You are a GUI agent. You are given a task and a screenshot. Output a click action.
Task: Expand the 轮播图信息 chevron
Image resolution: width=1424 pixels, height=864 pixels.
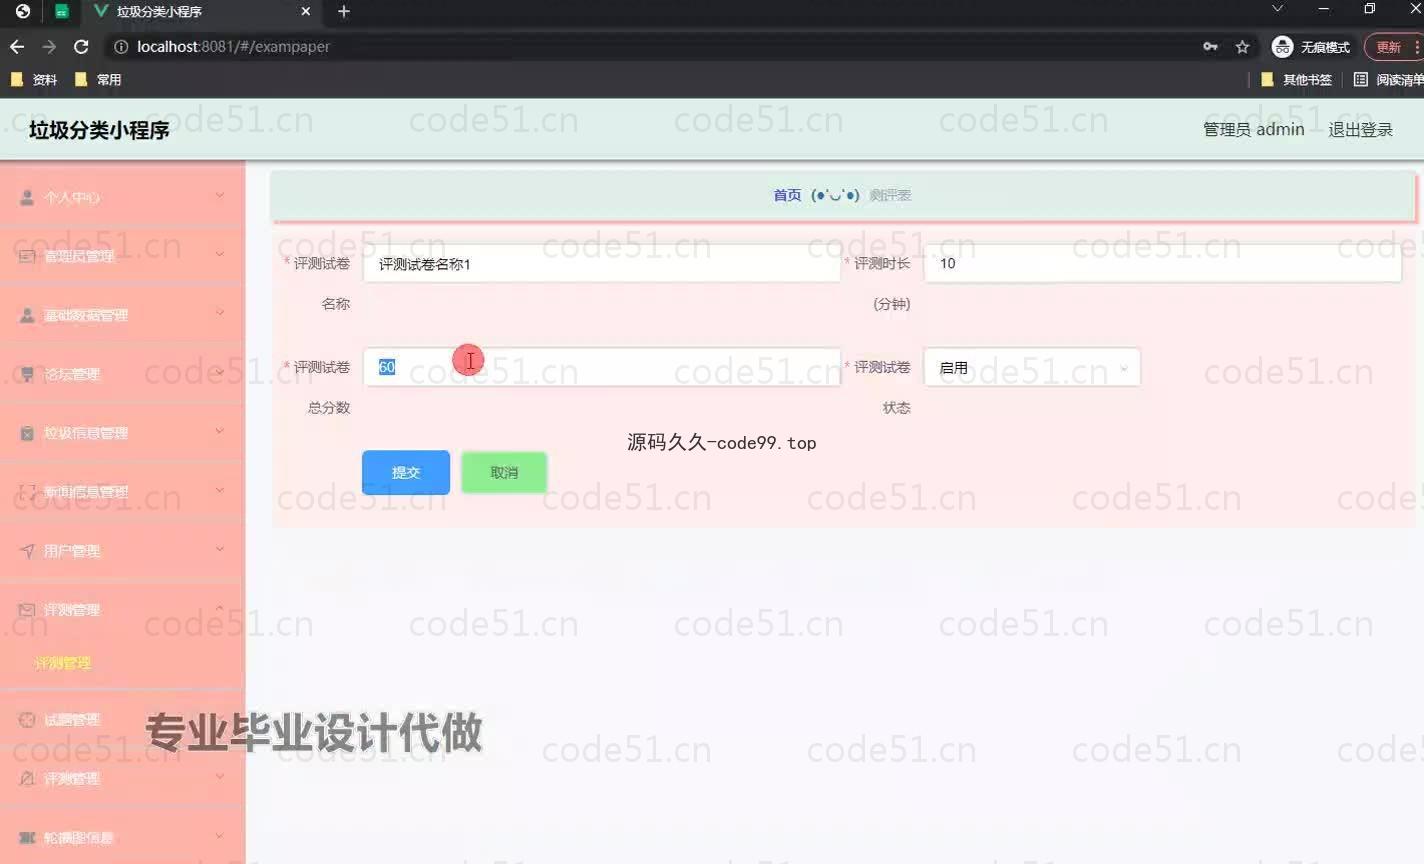[220, 836]
